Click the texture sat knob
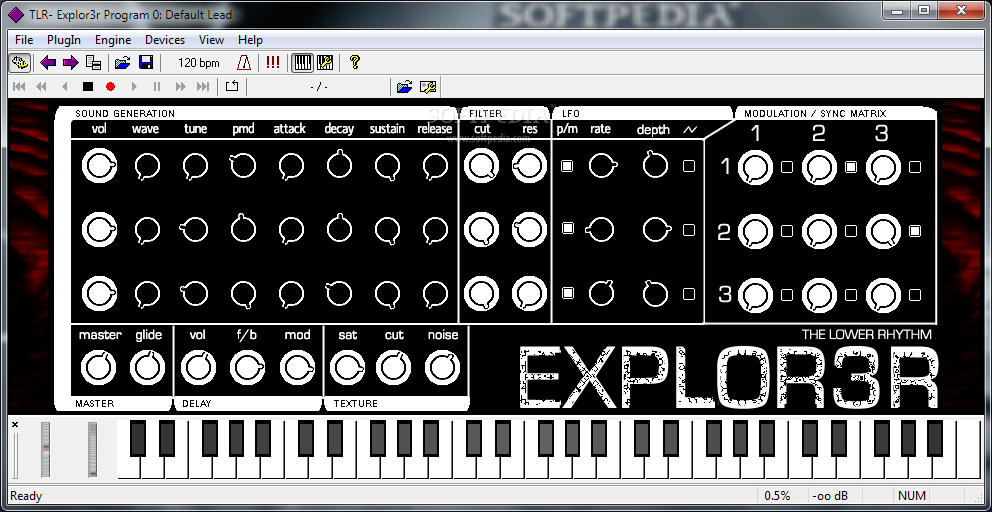The width and height of the screenshot is (992, 512). coord(347,368)
